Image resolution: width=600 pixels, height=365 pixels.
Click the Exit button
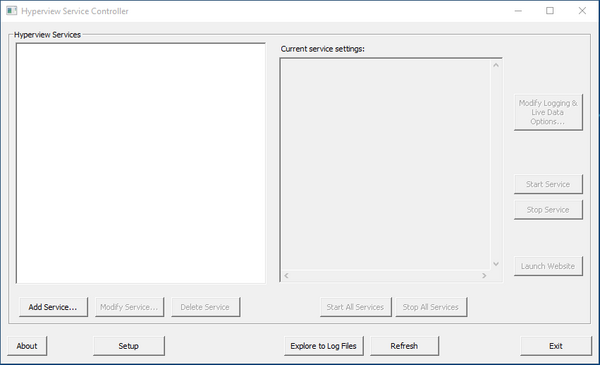pyautogui.click(x=556, y=346)
